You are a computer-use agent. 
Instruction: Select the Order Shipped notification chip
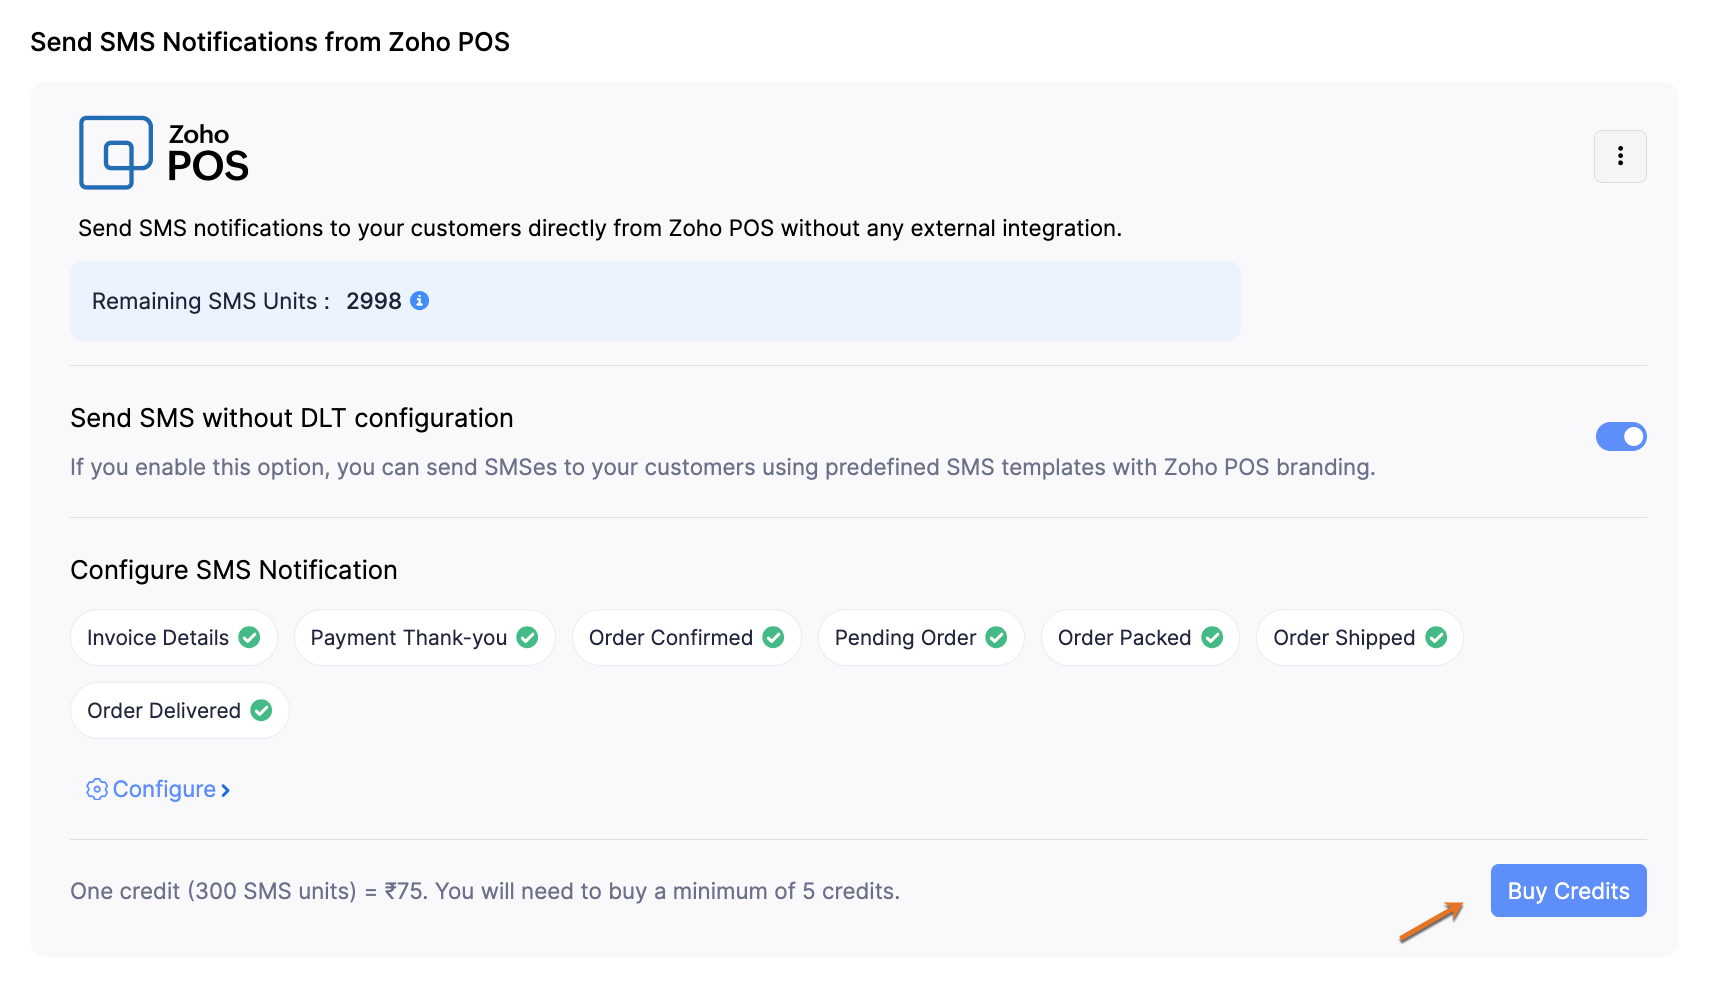[x=1343, y=638]
